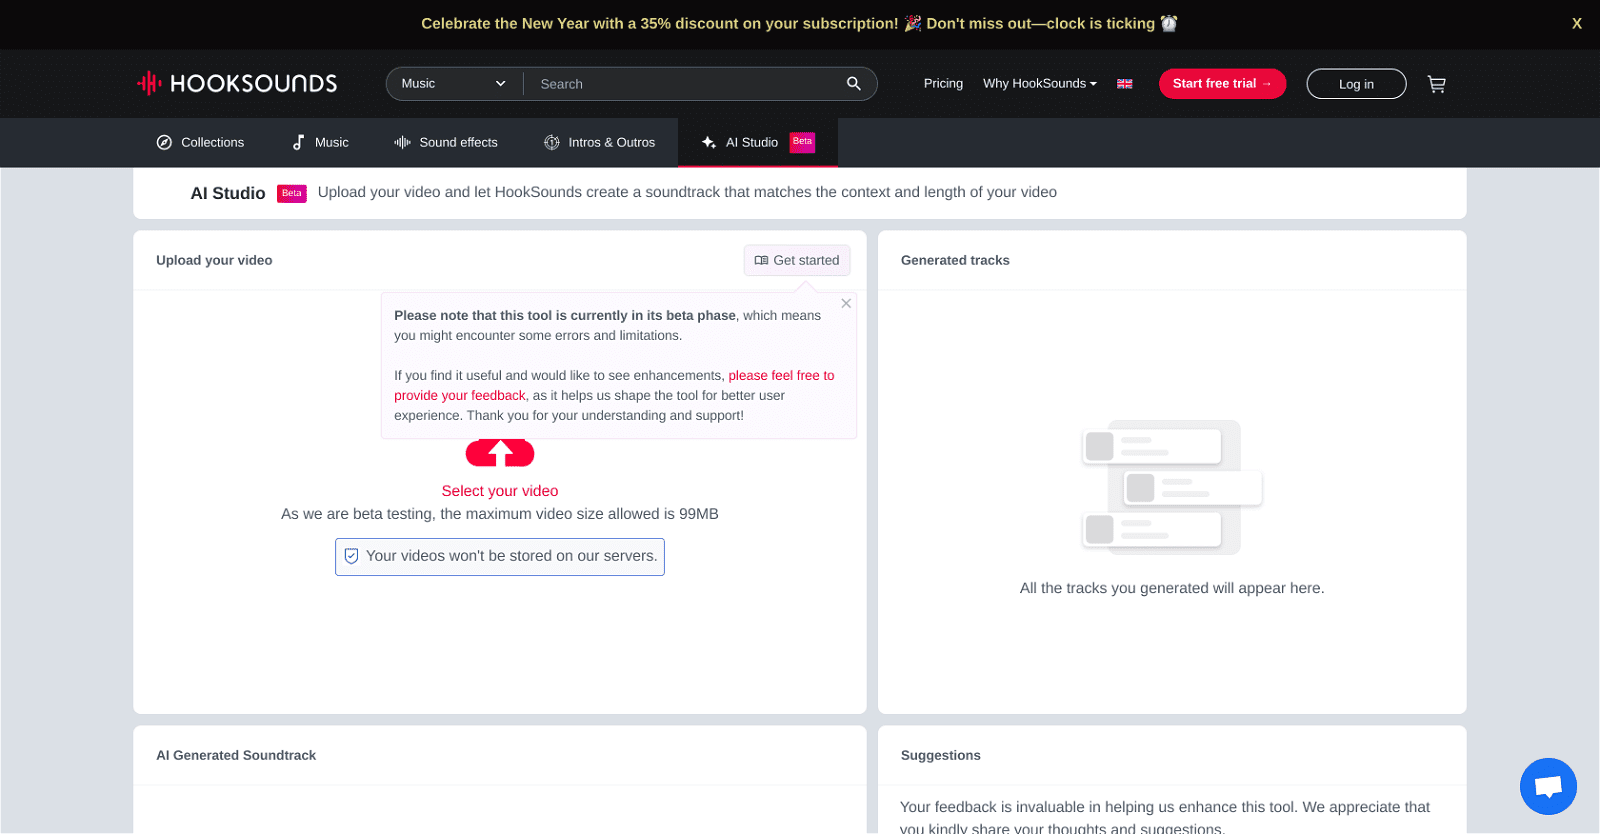
Task: Open the Collections tab
Action: pyautogui.click(x=200, y=142)
